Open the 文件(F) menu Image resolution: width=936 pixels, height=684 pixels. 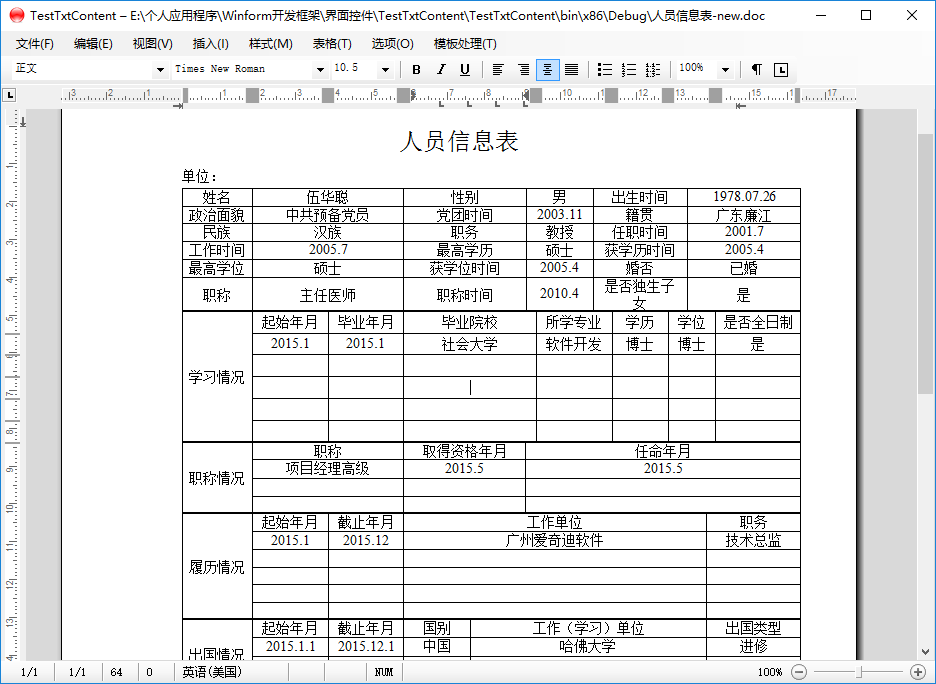click(x=35, y=44)
